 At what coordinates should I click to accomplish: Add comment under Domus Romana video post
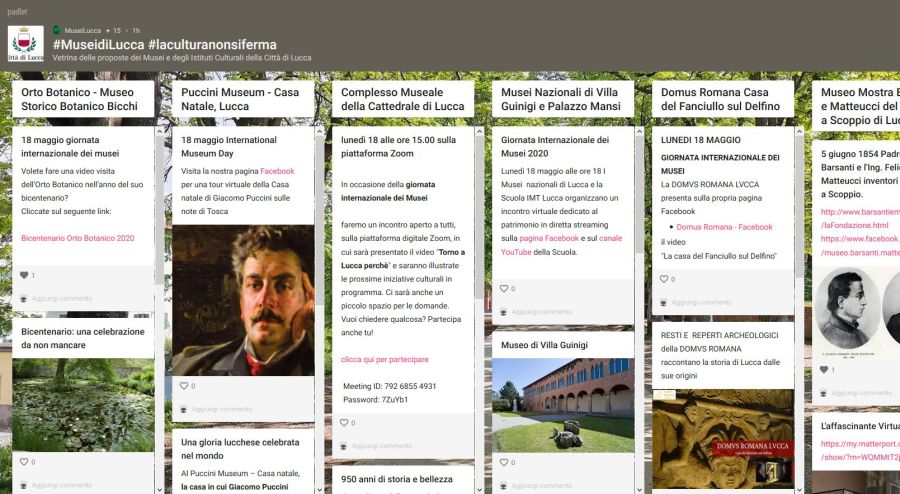701,302
